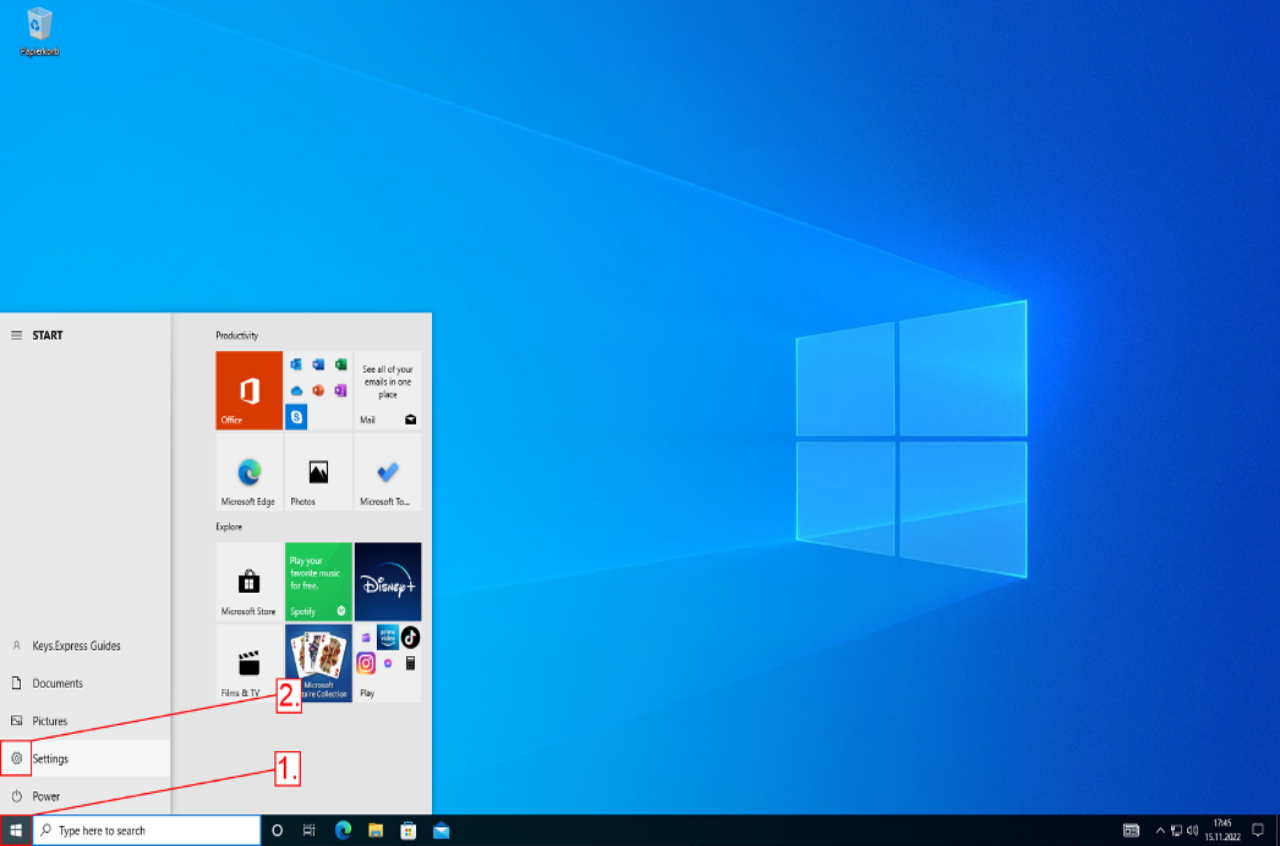This screenshot has width=1280, height=846.
Task: Open Microsoft To Do tile
Action: tap(387, 472)
